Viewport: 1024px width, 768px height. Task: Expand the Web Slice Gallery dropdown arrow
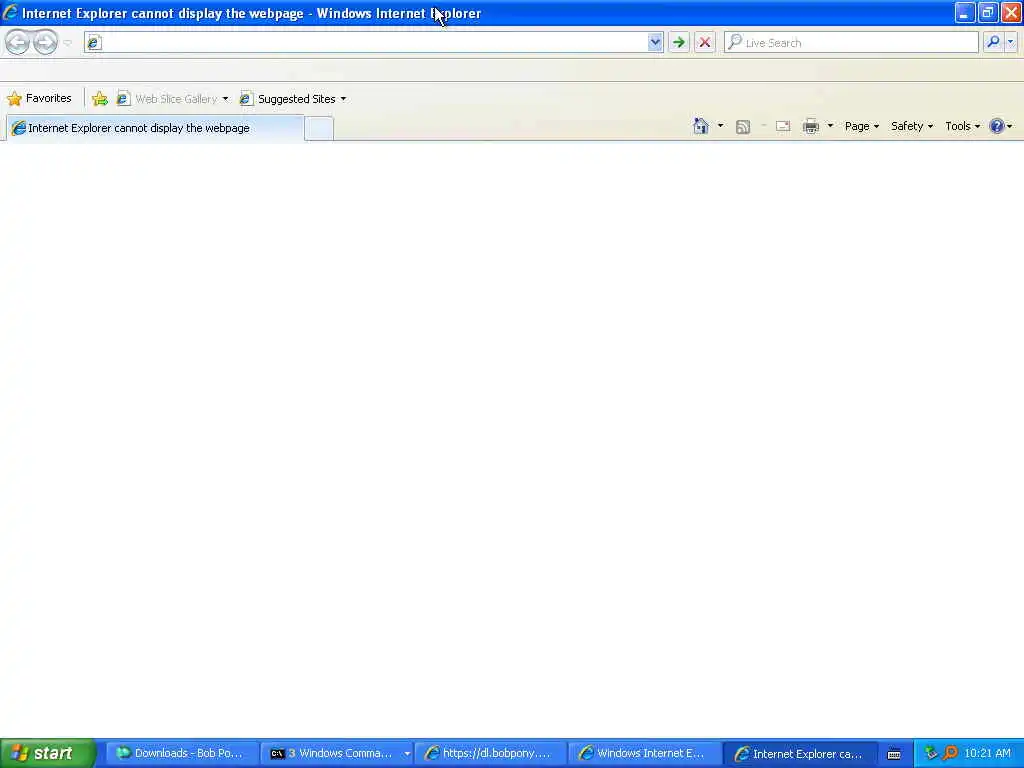[225, 99]
